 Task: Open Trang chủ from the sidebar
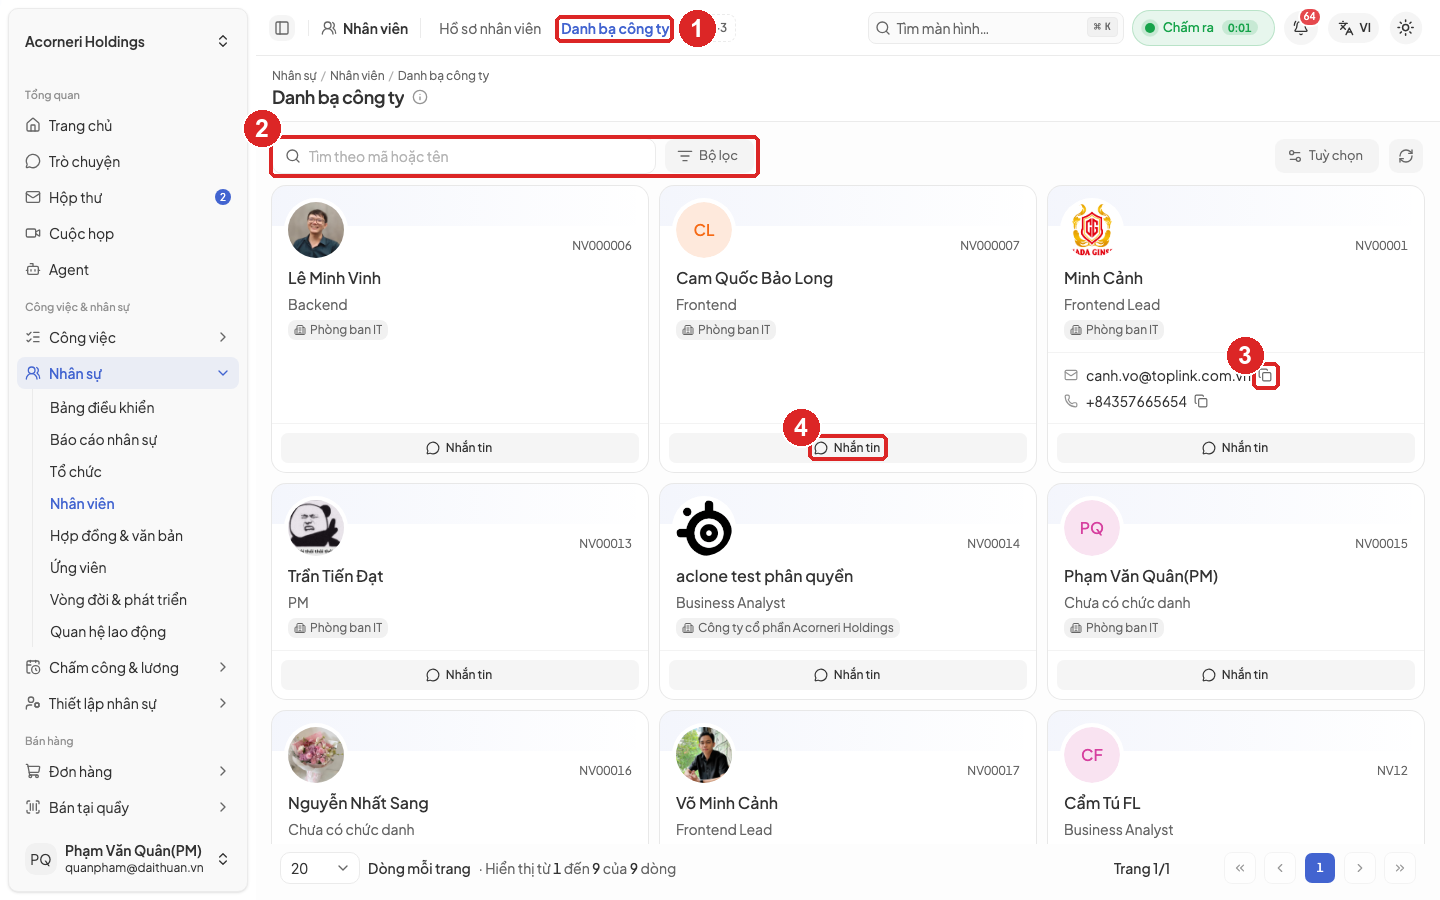point(128,126)
